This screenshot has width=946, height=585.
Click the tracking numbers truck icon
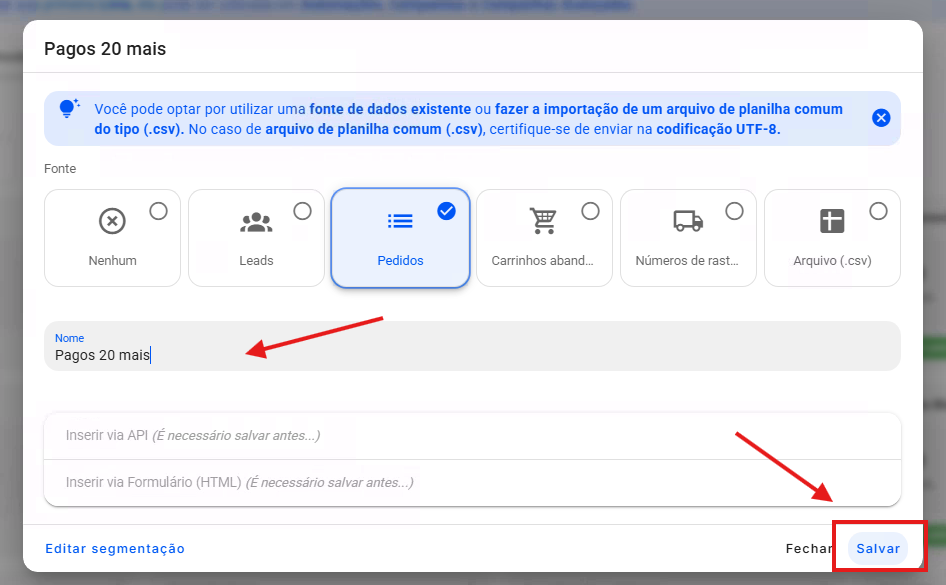pyautogui.click(x=688, y=221)
